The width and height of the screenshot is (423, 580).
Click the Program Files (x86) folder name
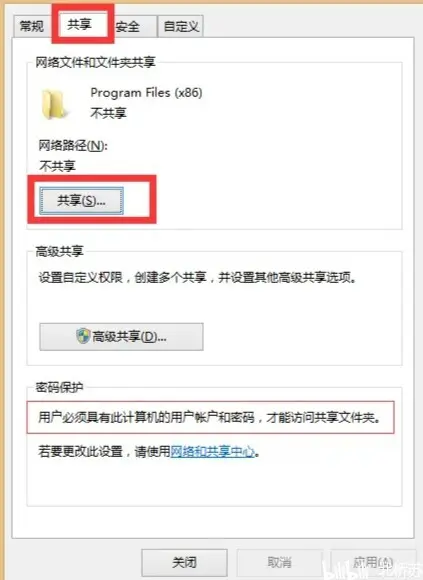[146, 92]
